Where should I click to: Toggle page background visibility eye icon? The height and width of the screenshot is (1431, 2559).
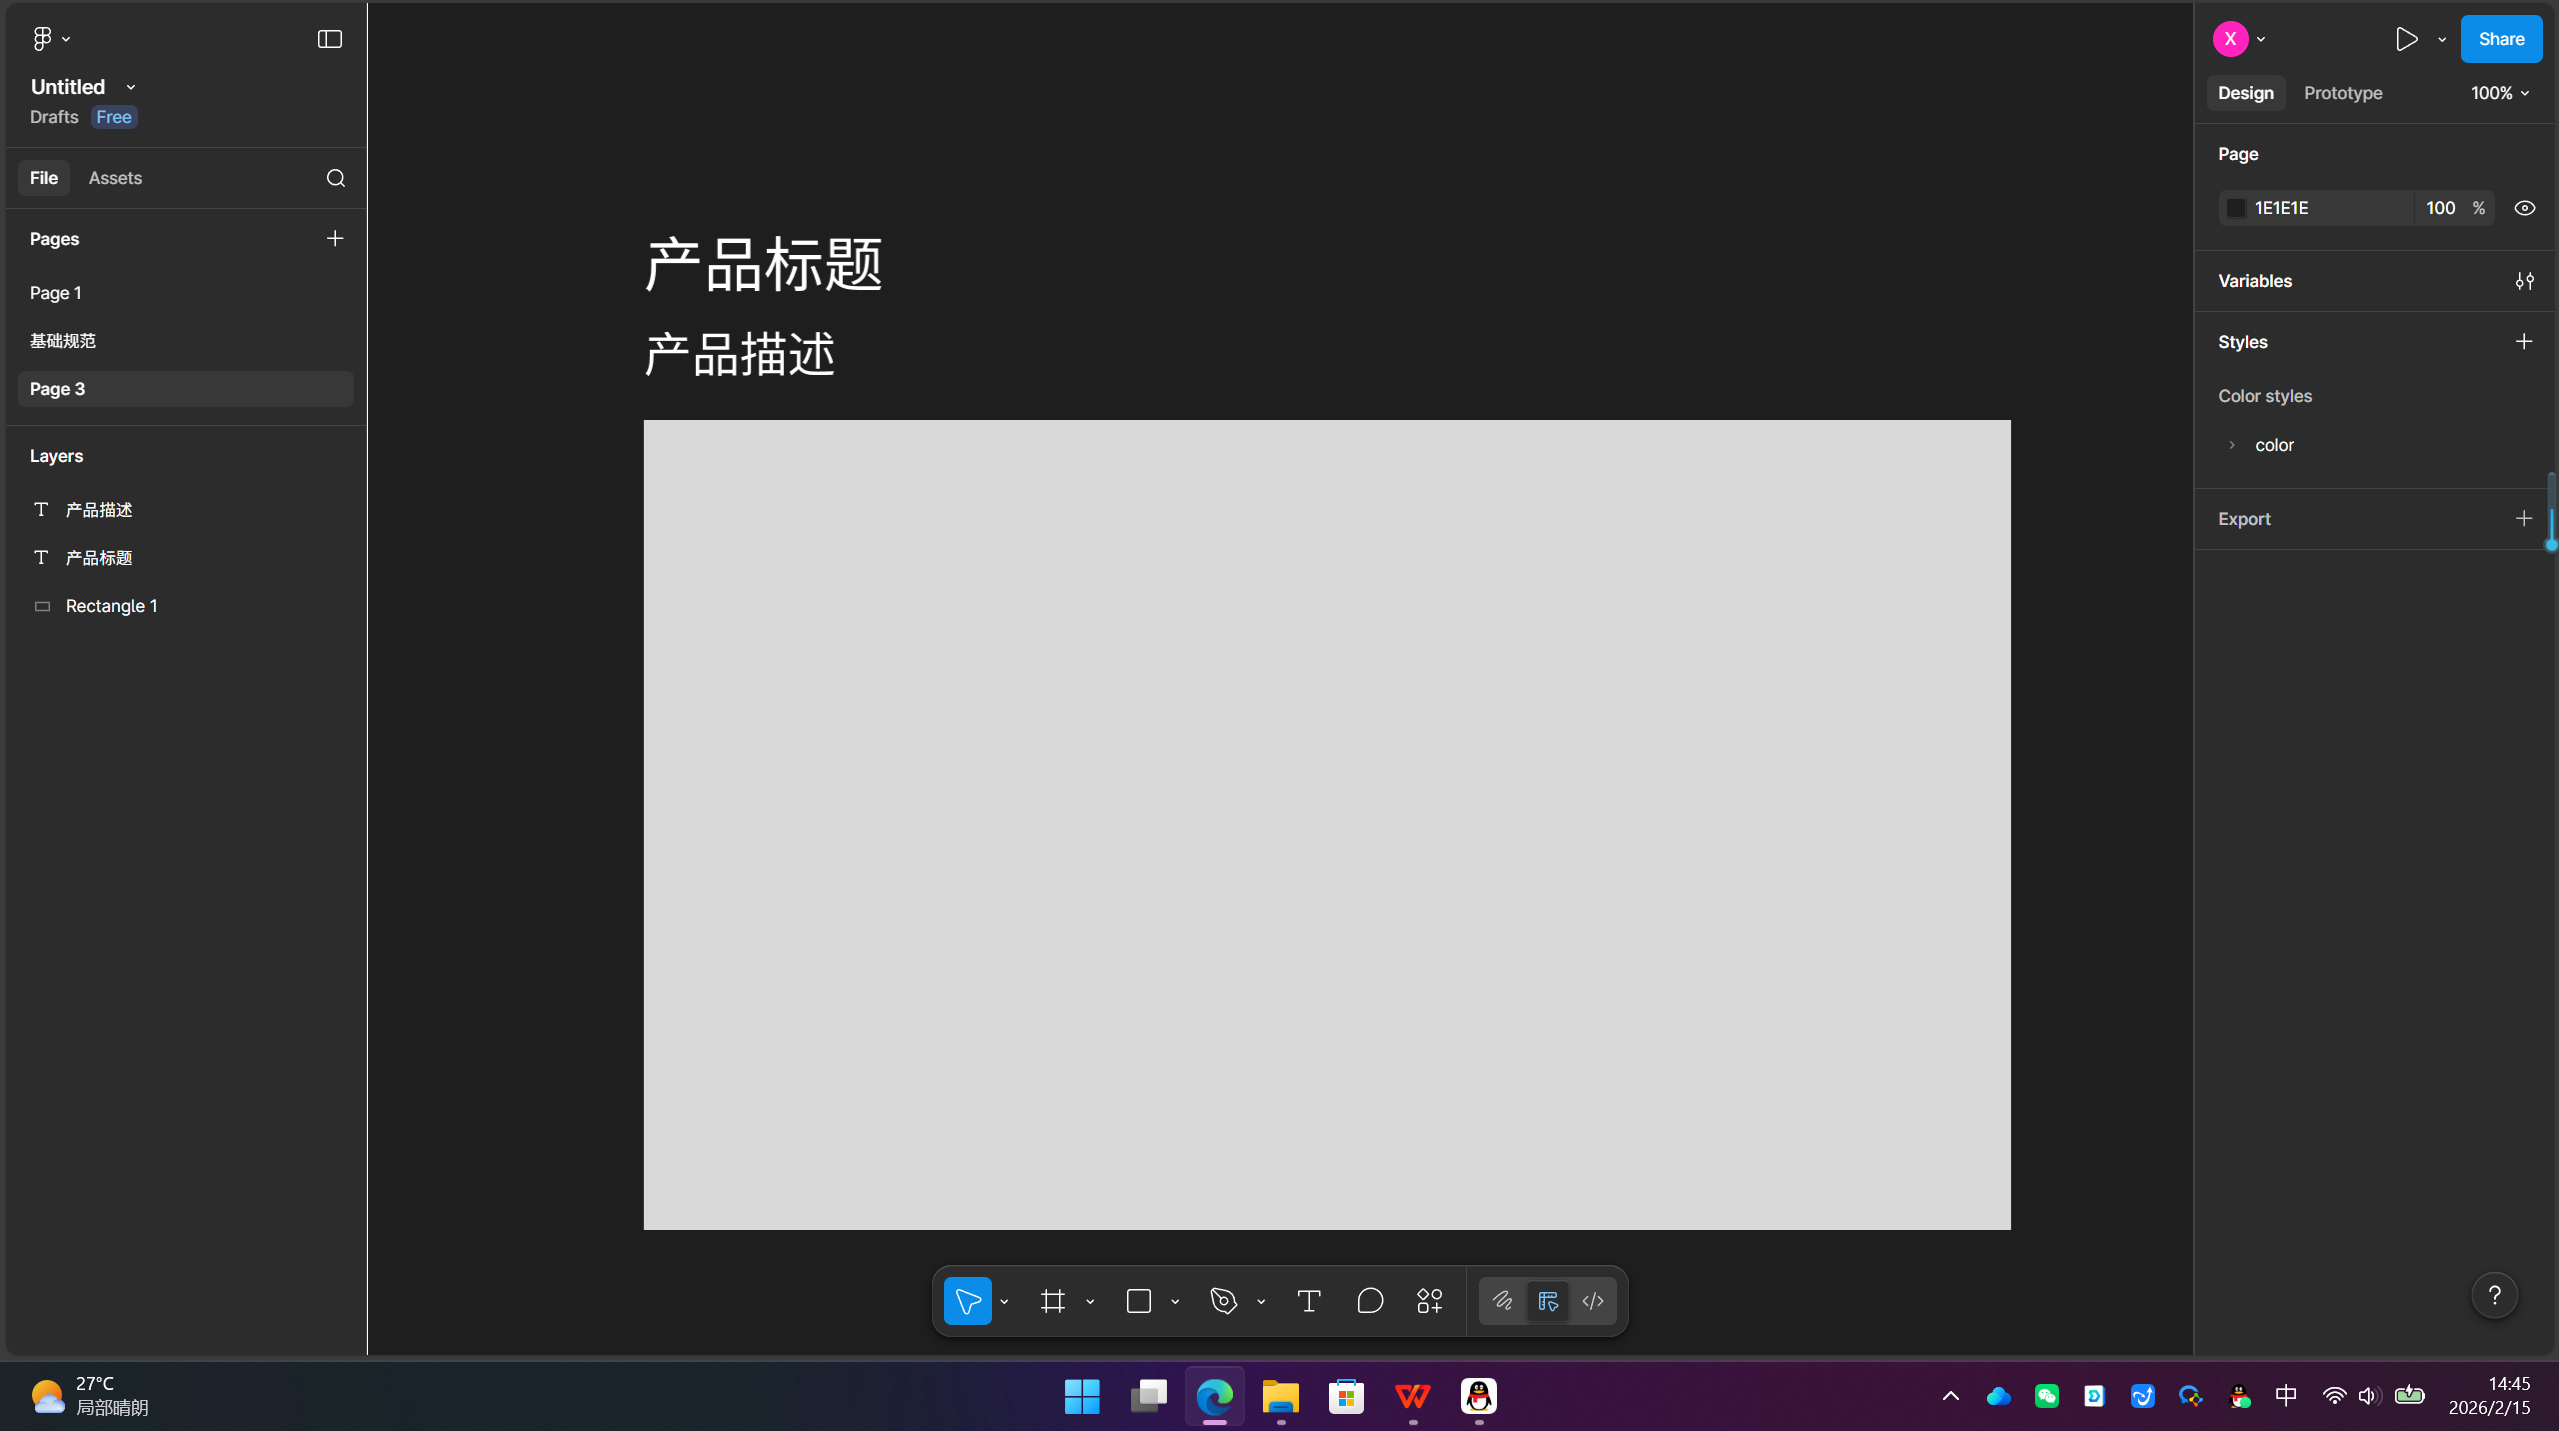pos(2524,207)
